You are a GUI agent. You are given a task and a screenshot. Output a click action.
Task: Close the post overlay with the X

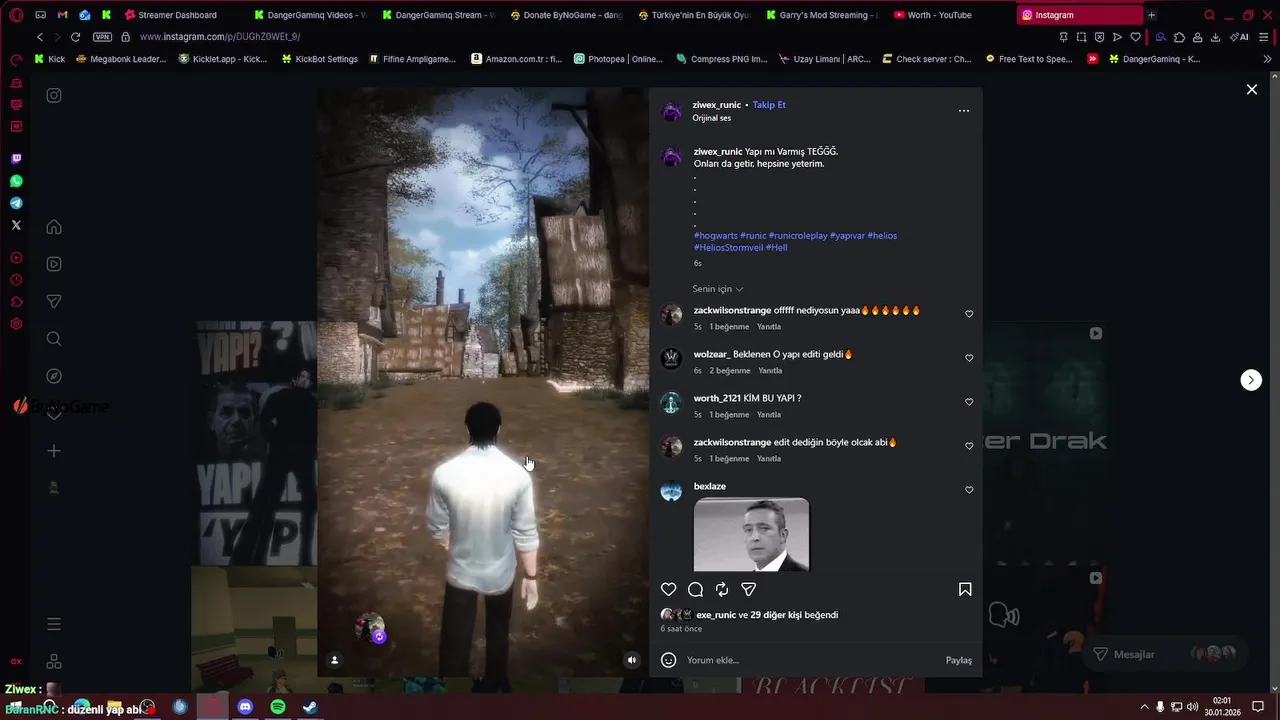point(1251,89)
